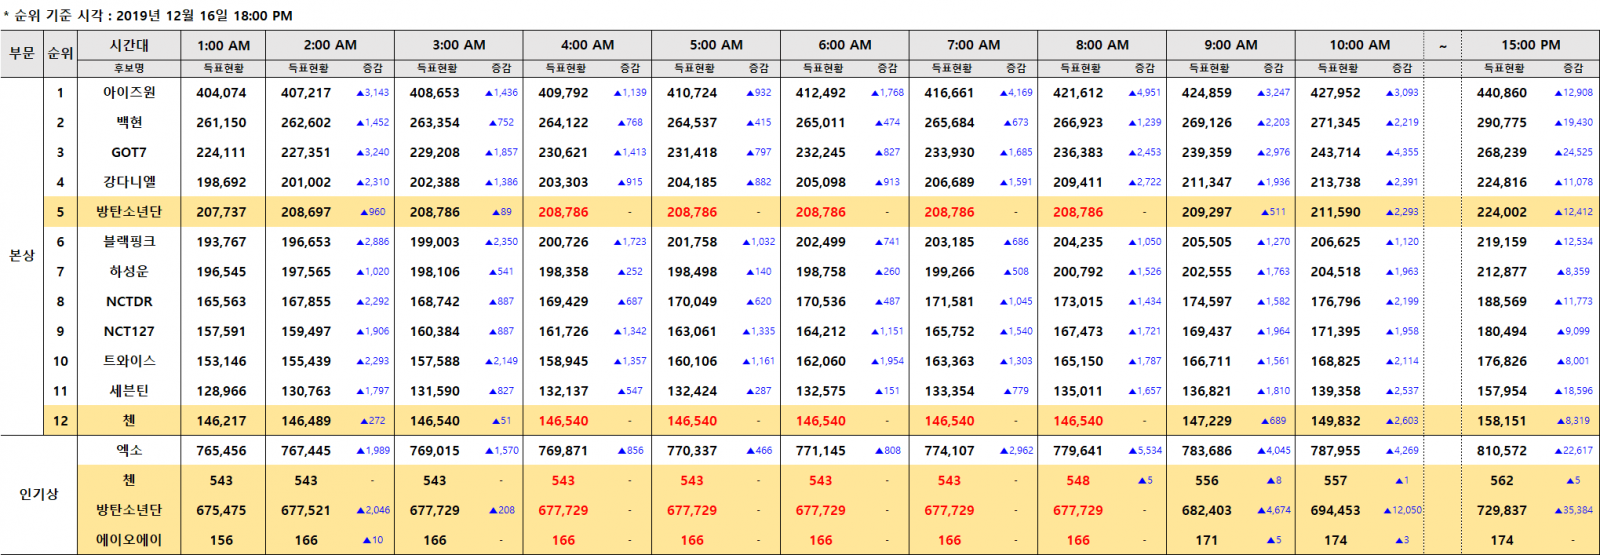Screen dimensions: 1600x555
Task: Click the increase value 35,384
Action: pos(1573,510)
